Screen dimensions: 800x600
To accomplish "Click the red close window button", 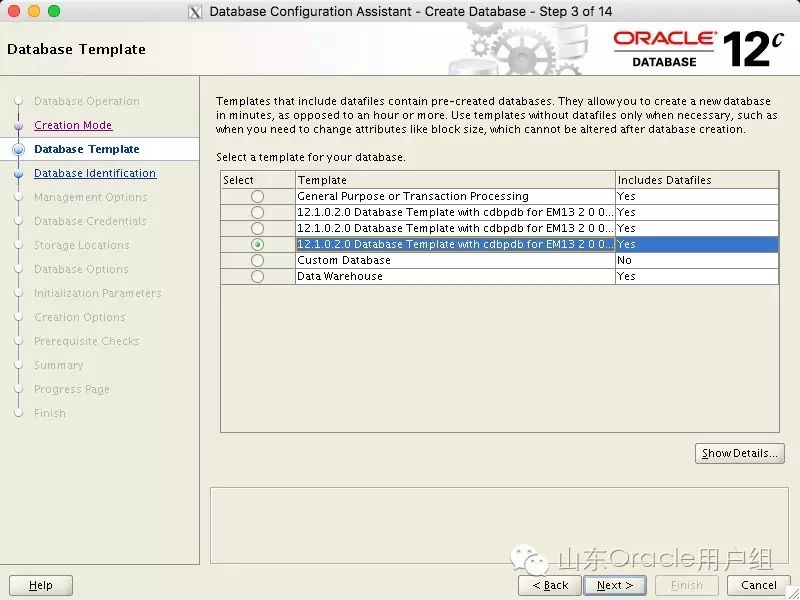I will tap(14, 11).
